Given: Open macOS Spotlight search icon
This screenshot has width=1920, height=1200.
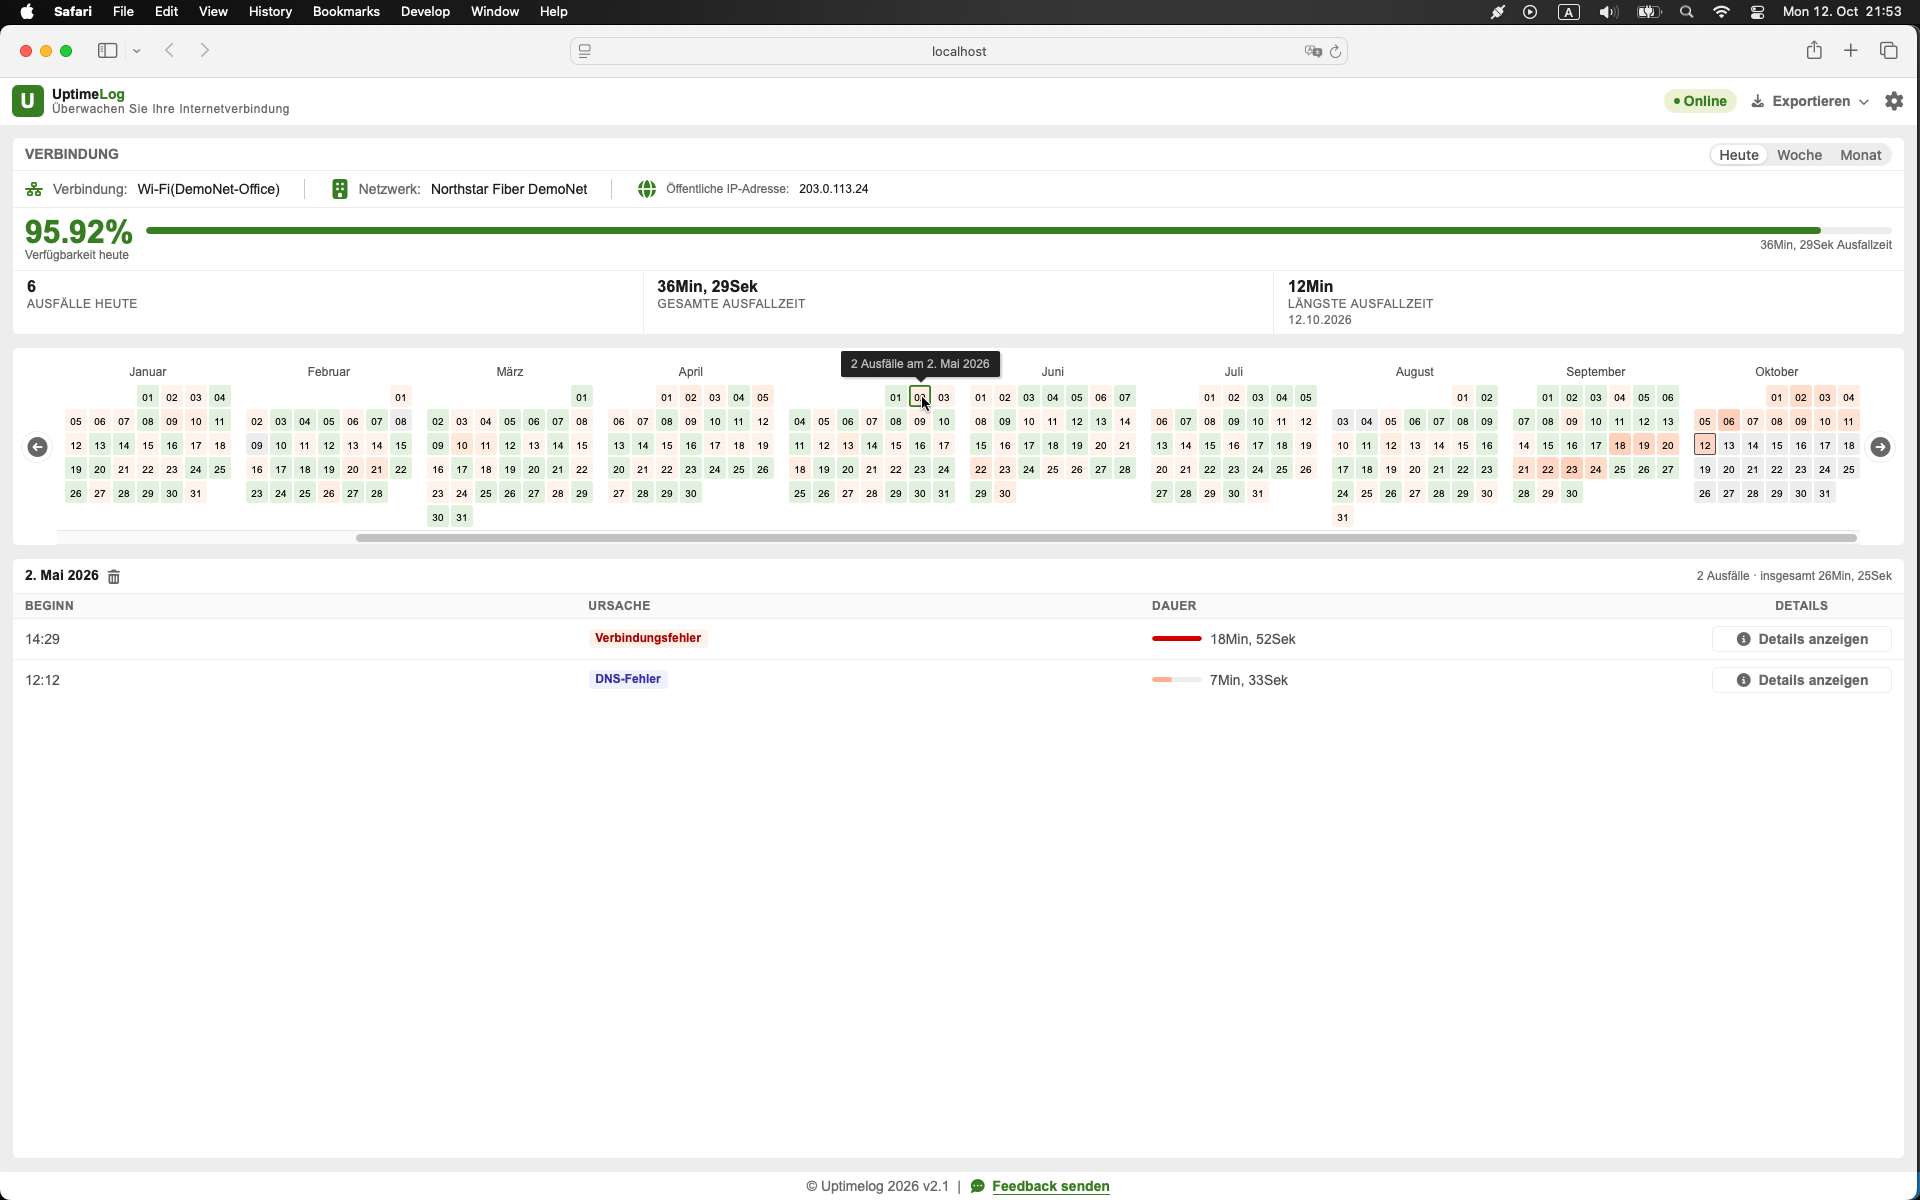Looking at the screenshot, I should click(1686, 12).
